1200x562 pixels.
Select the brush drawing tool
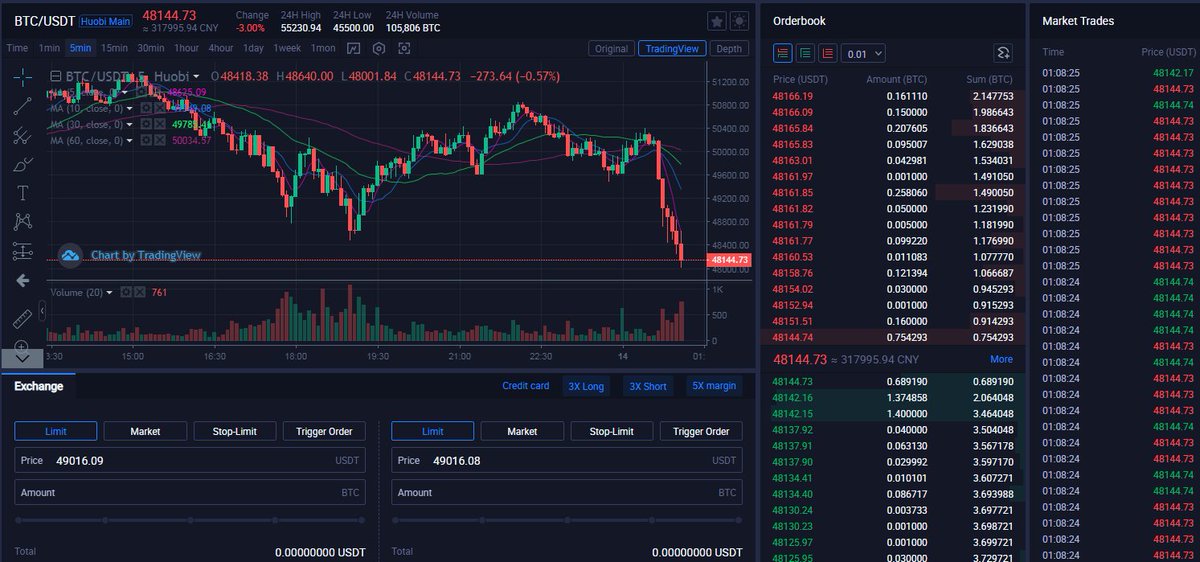pyautogui.click(x=22, y=165)
